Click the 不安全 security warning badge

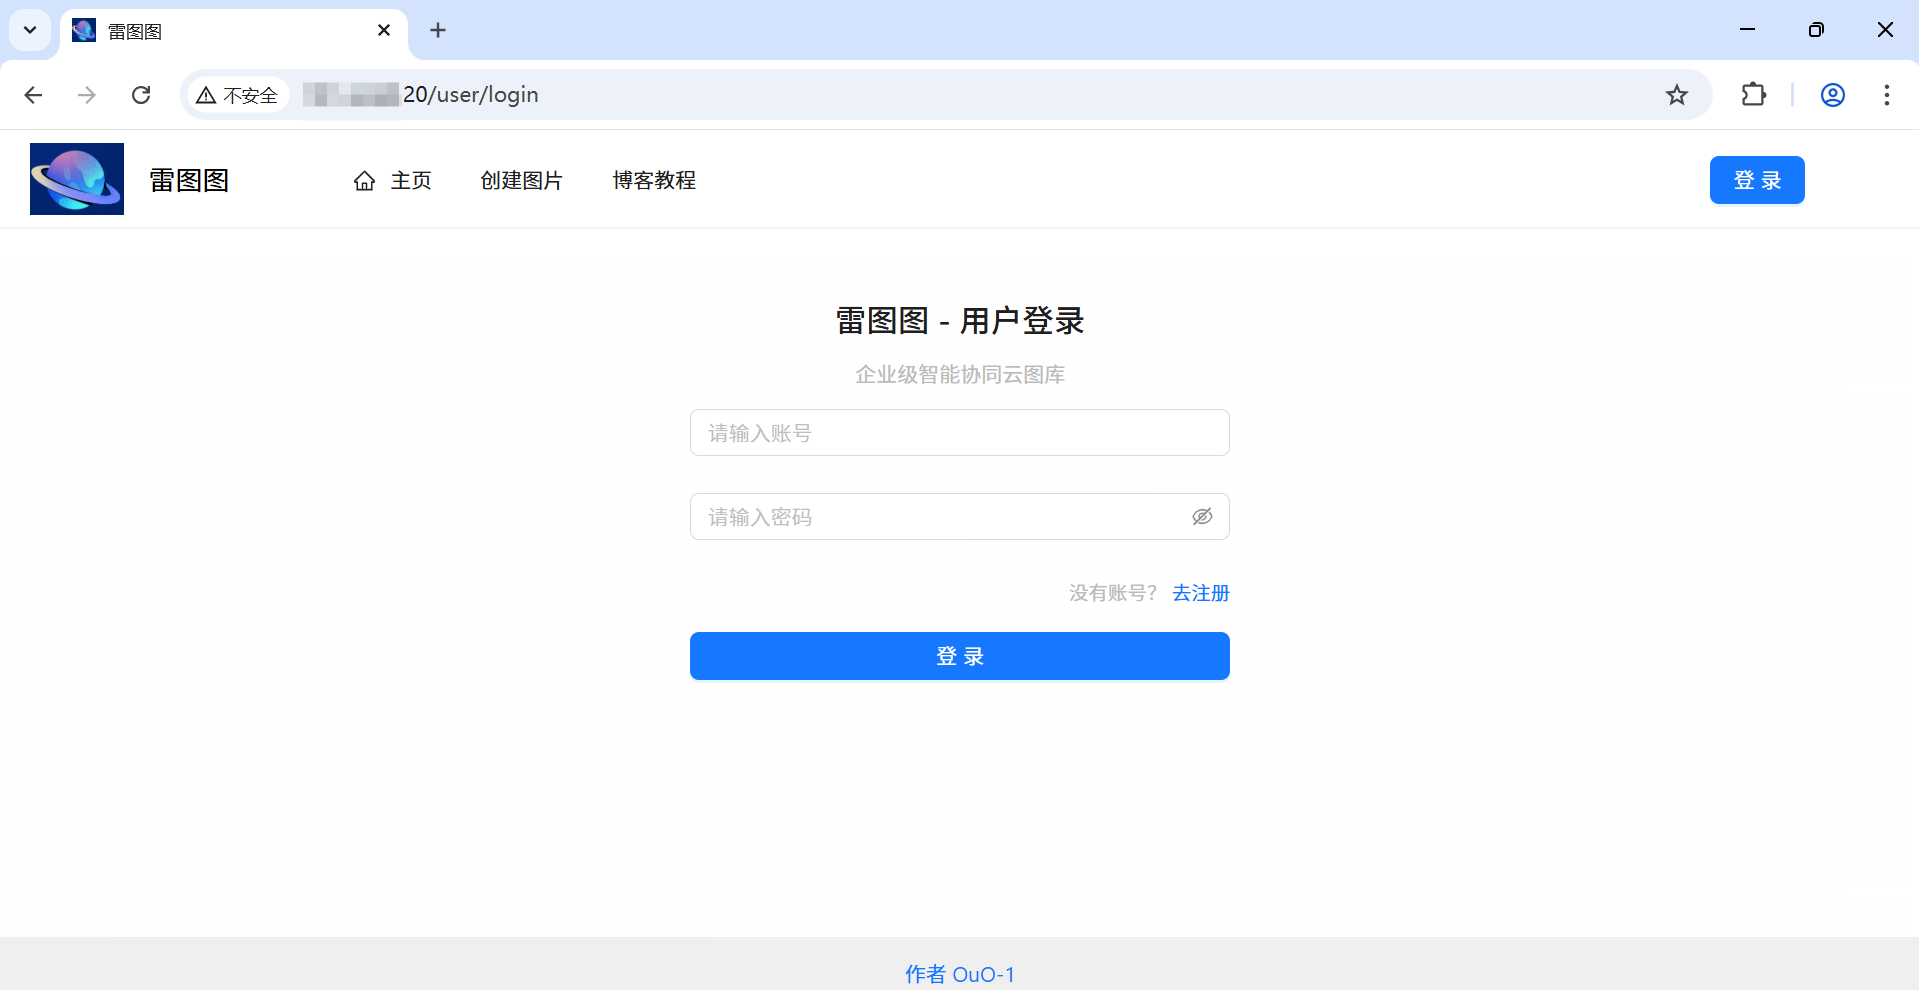point(238,95)
